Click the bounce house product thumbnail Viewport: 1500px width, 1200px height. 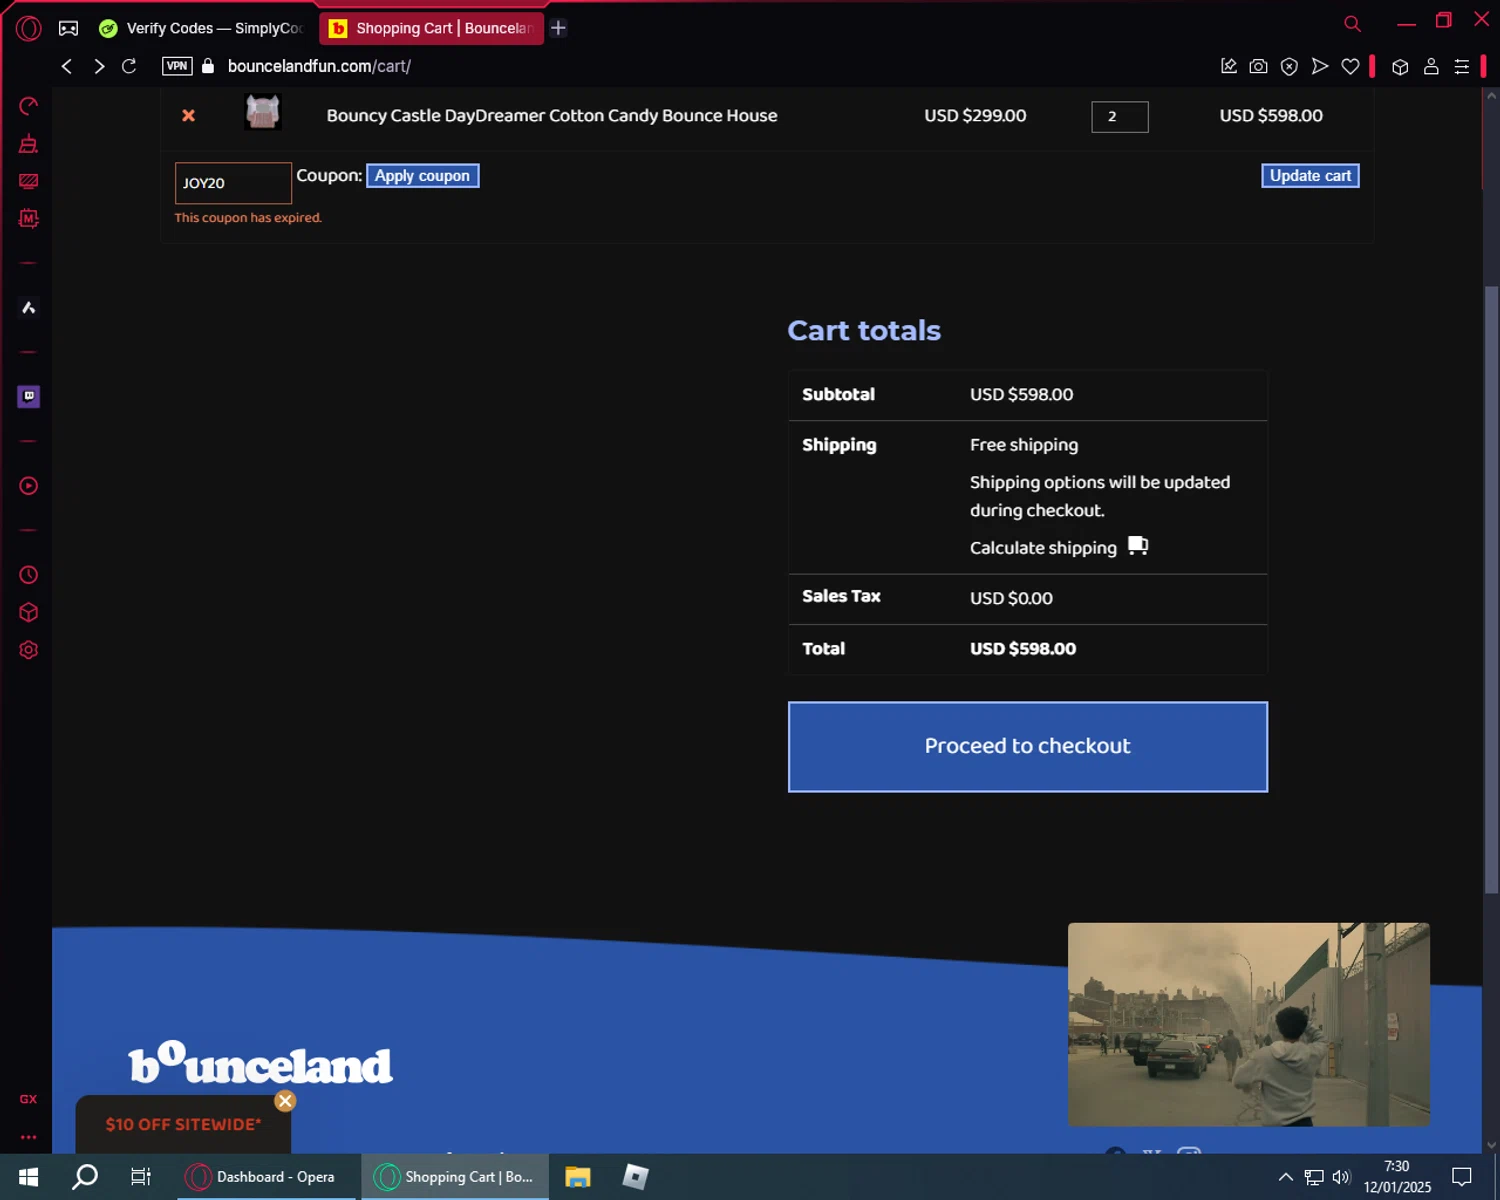(263, 112)
